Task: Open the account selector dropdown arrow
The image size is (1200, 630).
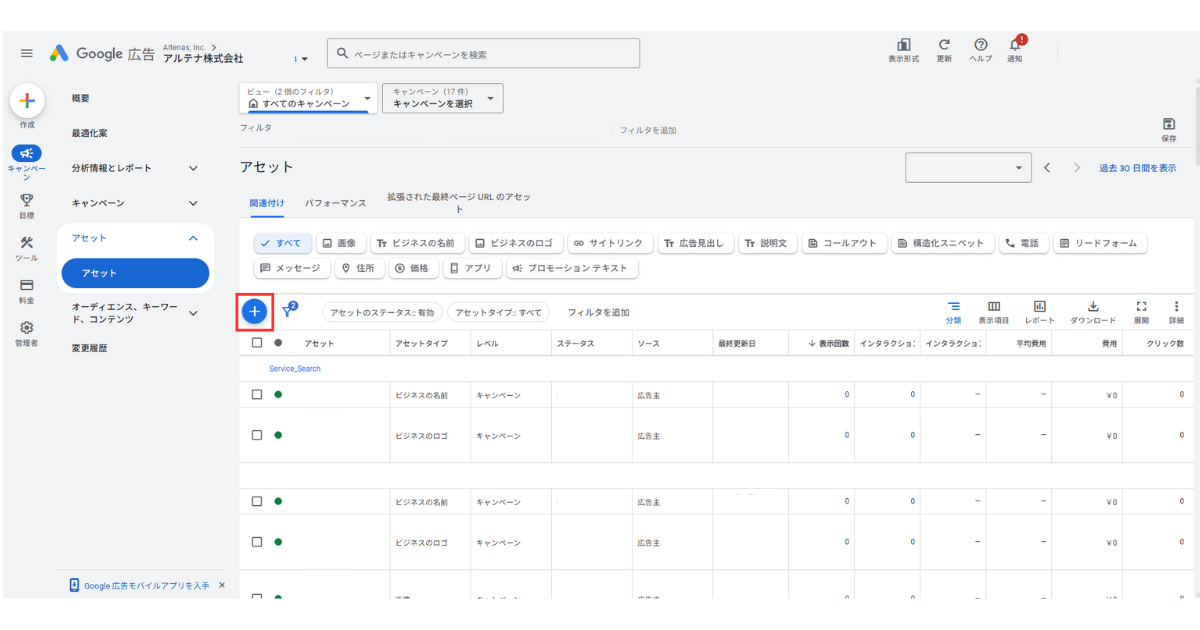Action: (x=303, y=59)
